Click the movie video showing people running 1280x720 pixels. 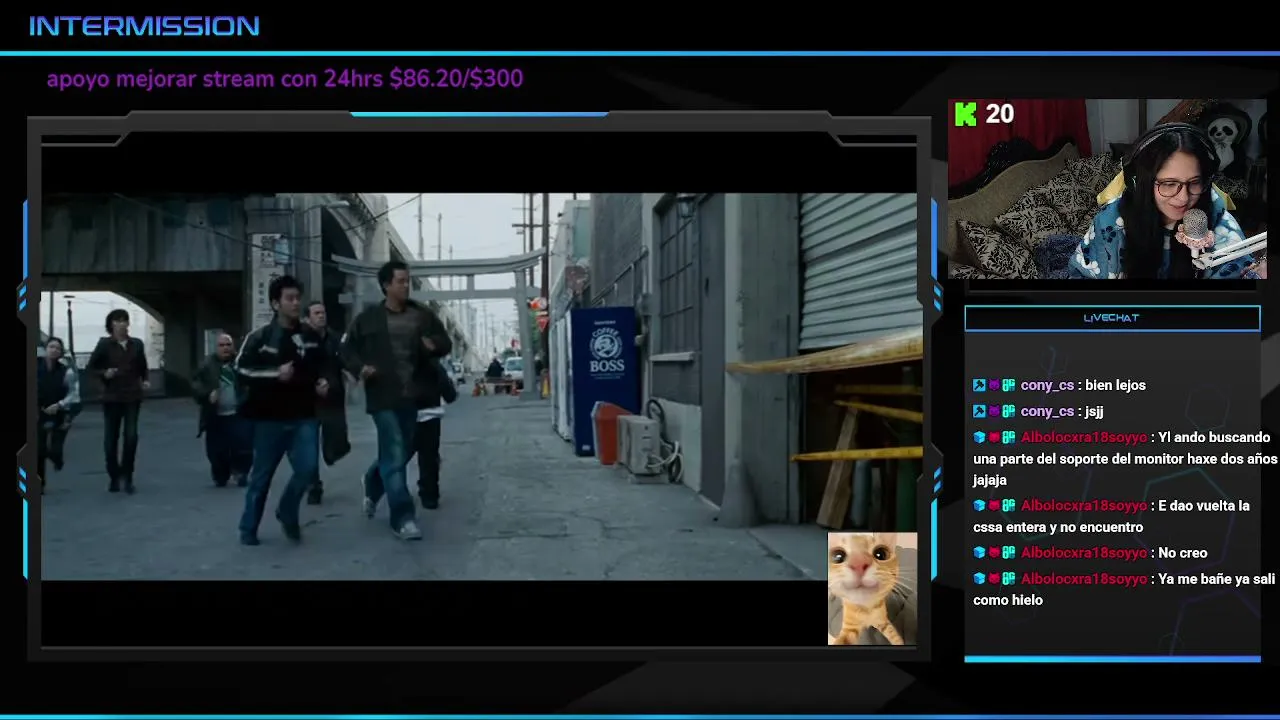pos(478,386)
